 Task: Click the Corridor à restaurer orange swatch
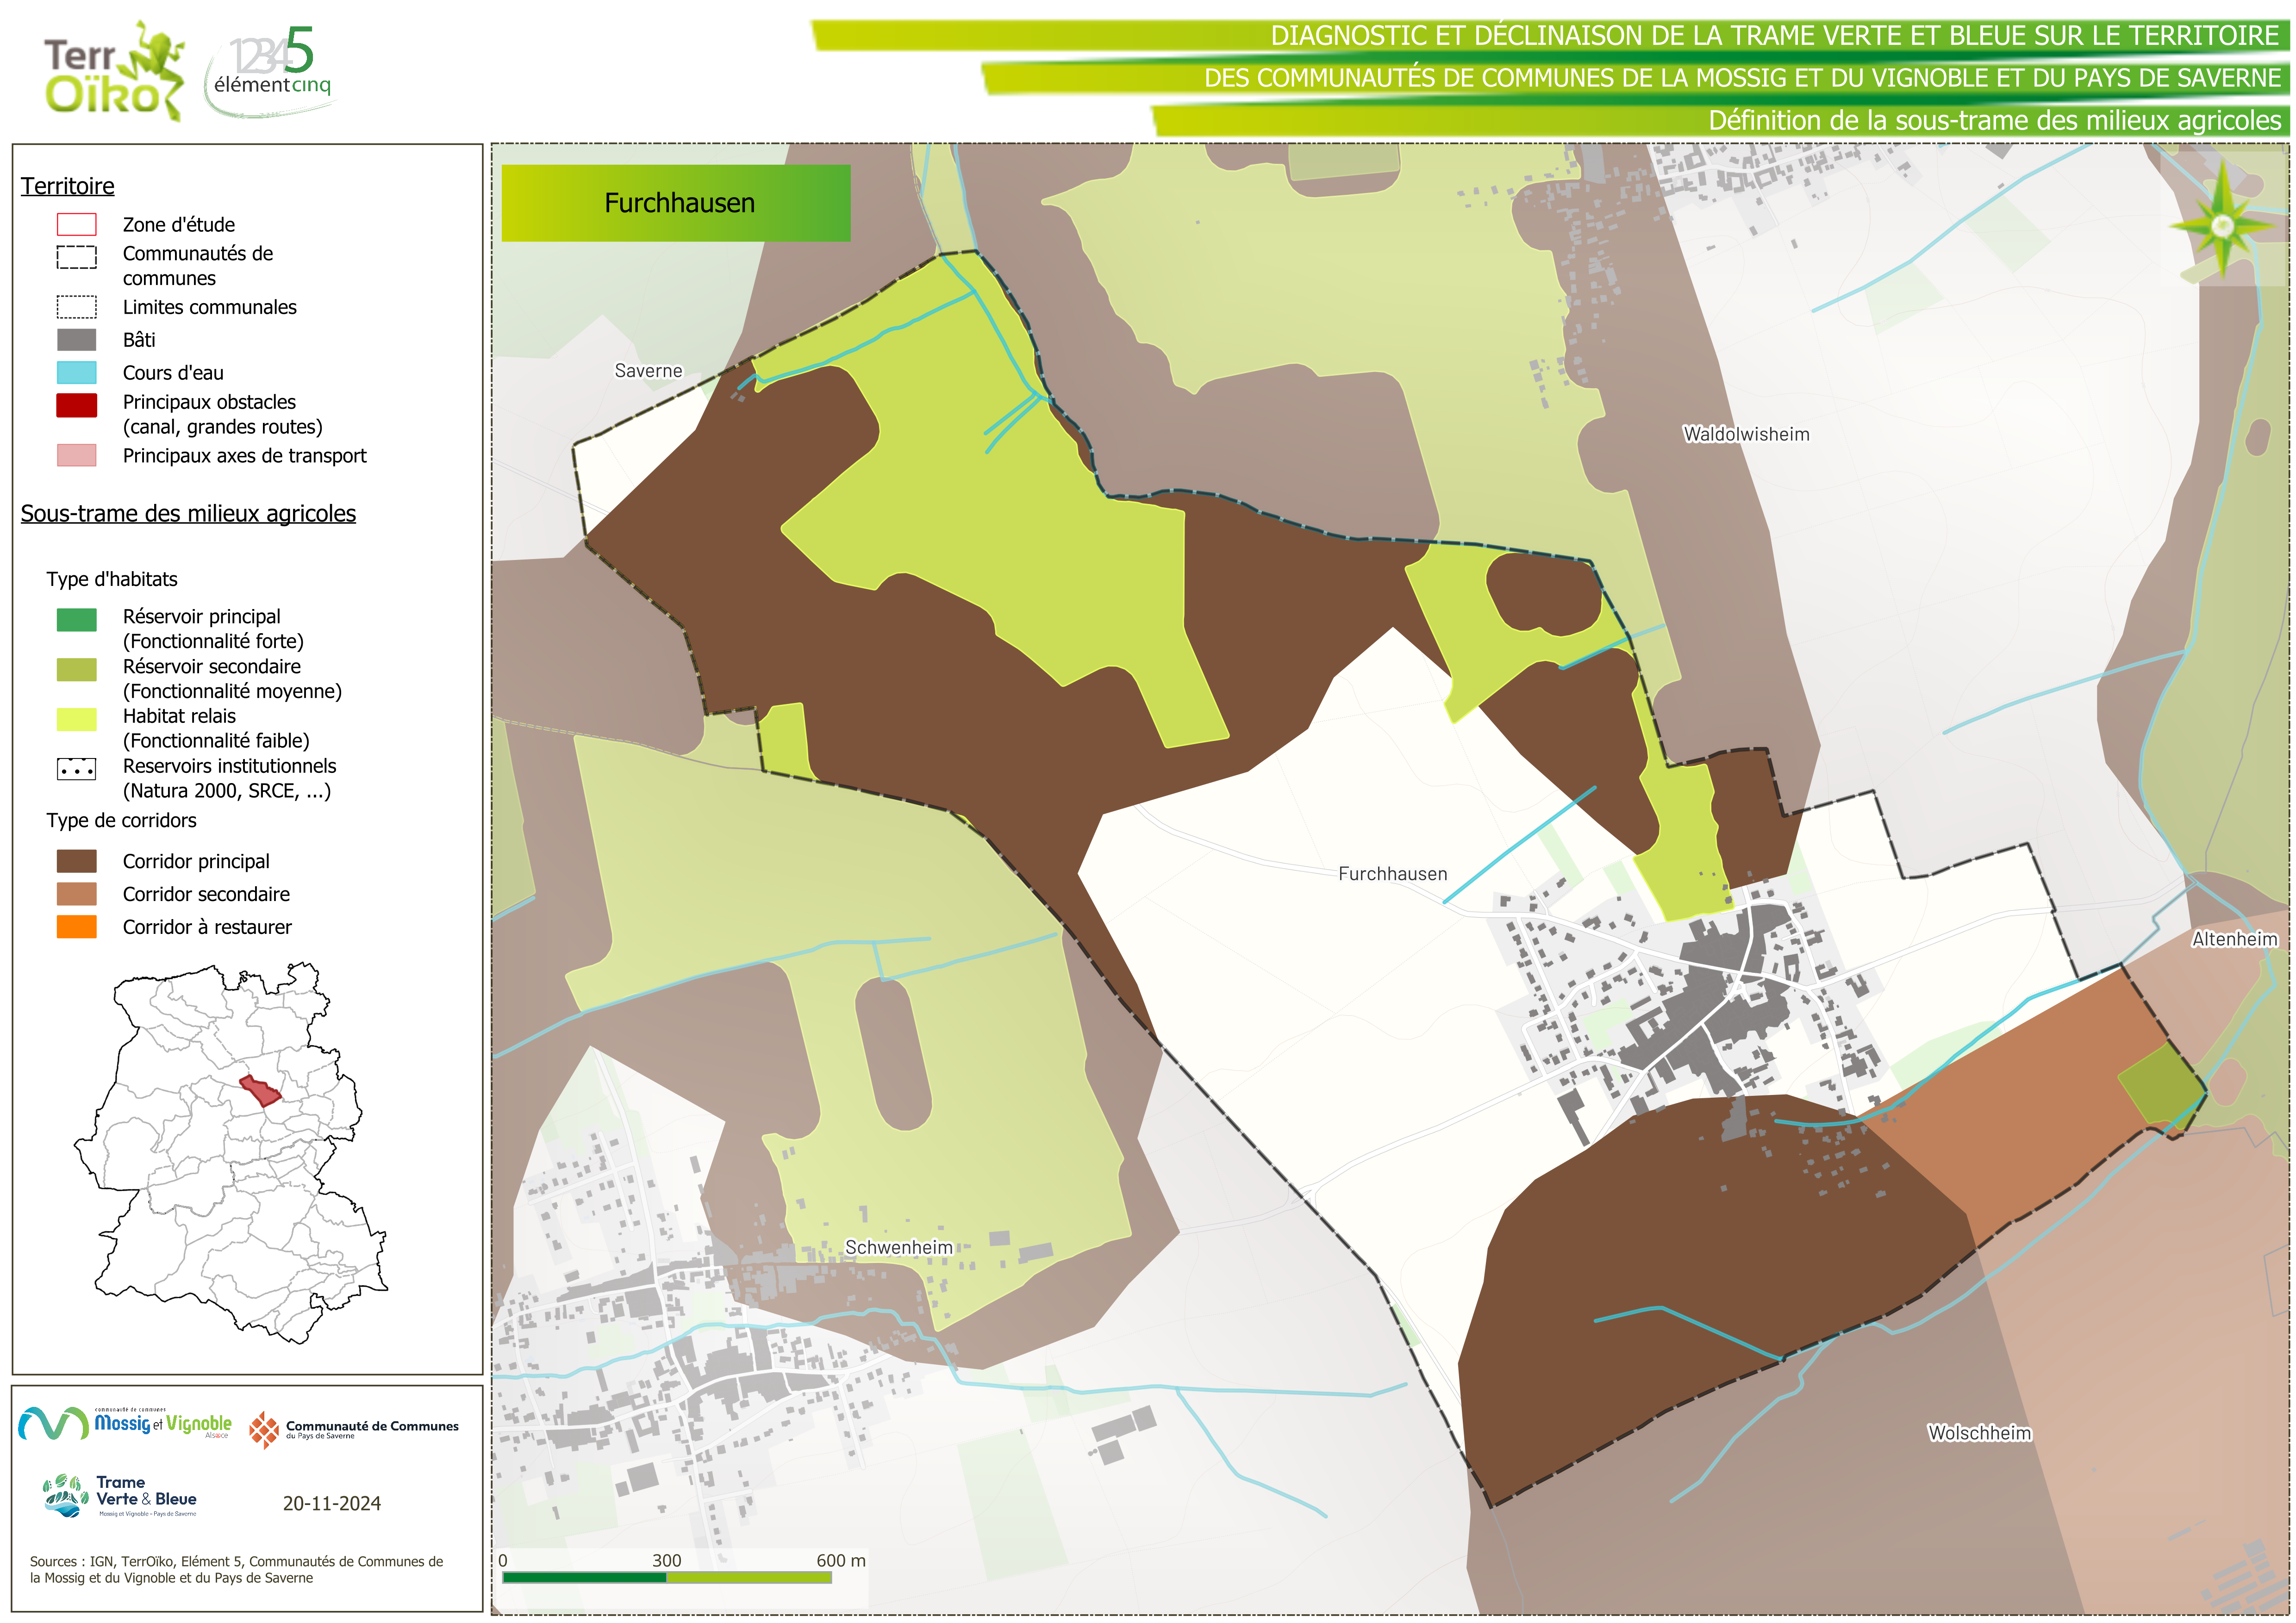tap(77, 927)
